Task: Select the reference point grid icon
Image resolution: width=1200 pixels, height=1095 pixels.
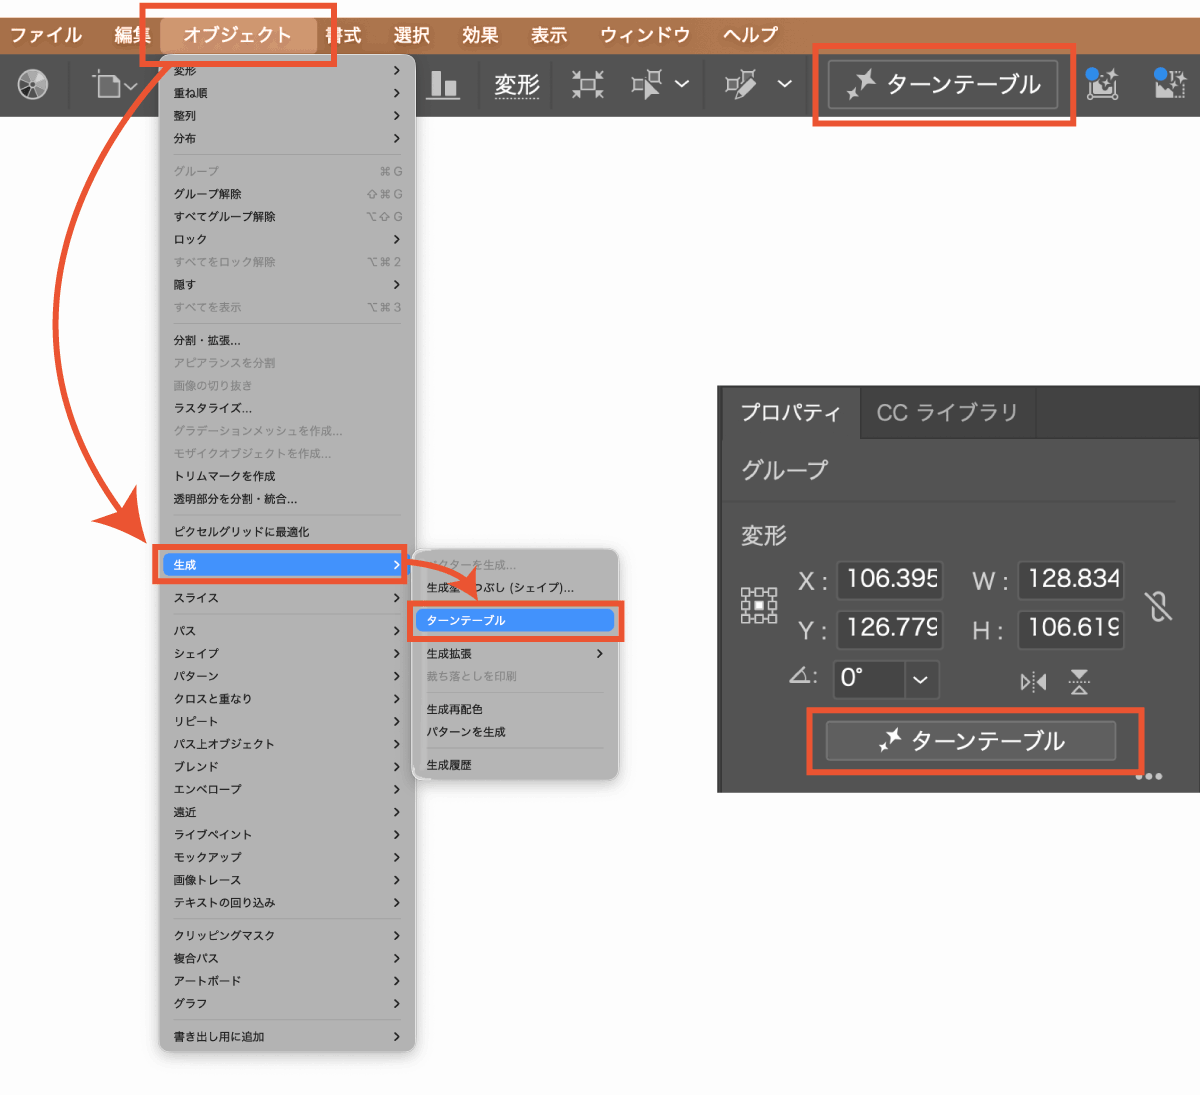Action: tap(758, 605)
